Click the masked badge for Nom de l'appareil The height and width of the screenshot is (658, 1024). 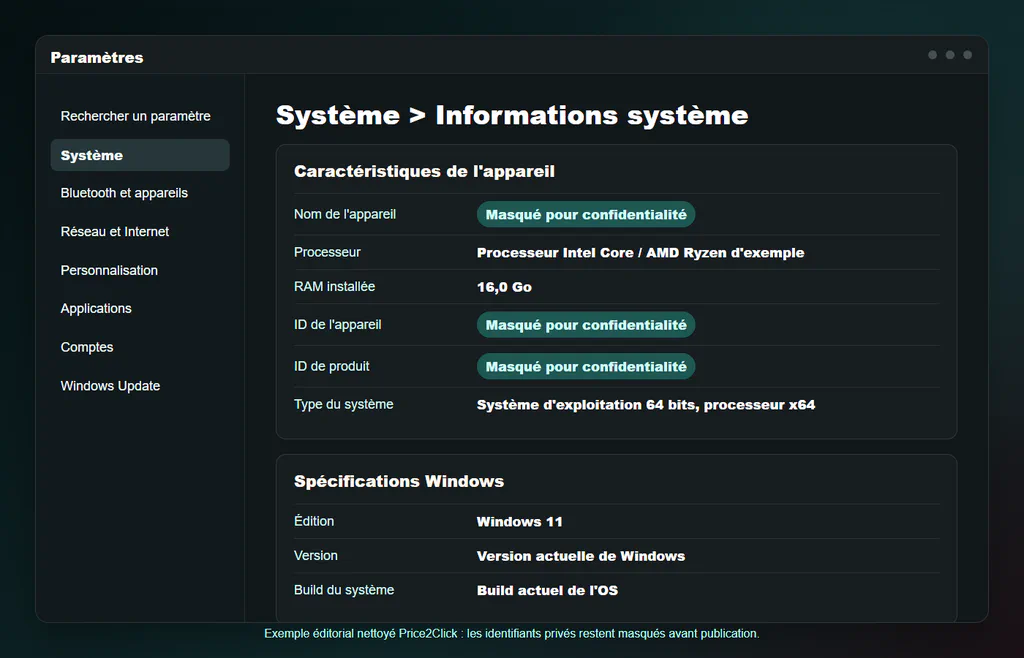pyautogui.click(x=586, y=215)
